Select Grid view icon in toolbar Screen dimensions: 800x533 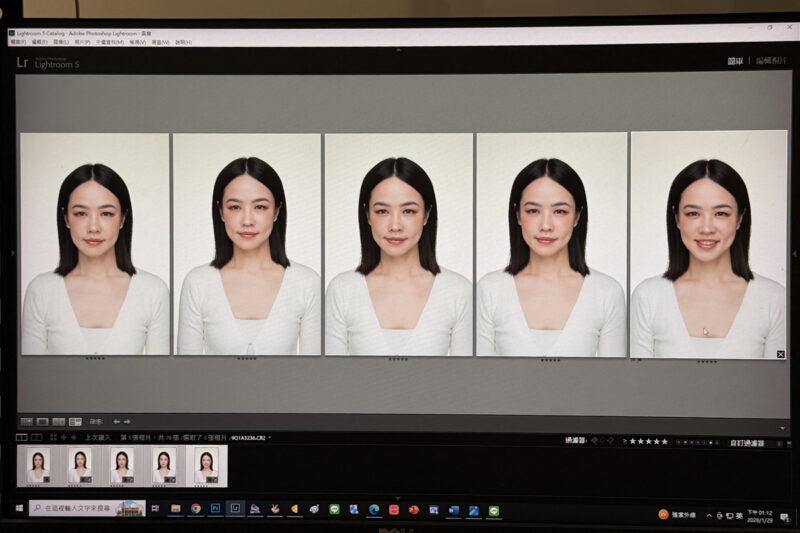(26, 422)
